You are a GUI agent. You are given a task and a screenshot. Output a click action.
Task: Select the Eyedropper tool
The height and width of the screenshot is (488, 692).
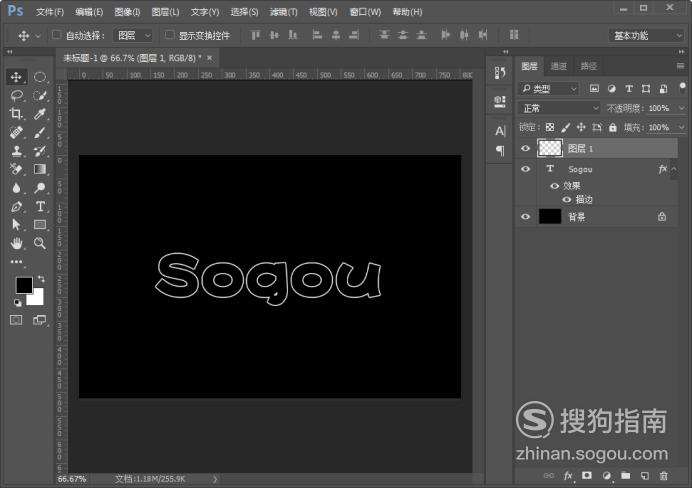click(x=40, y=114)
